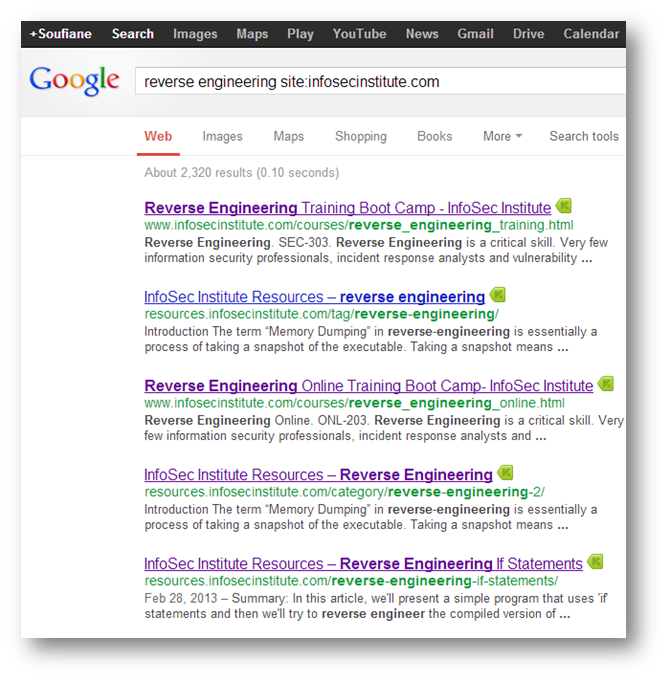This screenshot has height=680, width=668.
Task: Click the +Soufiane profile link
Action: (x=61, y=34)
